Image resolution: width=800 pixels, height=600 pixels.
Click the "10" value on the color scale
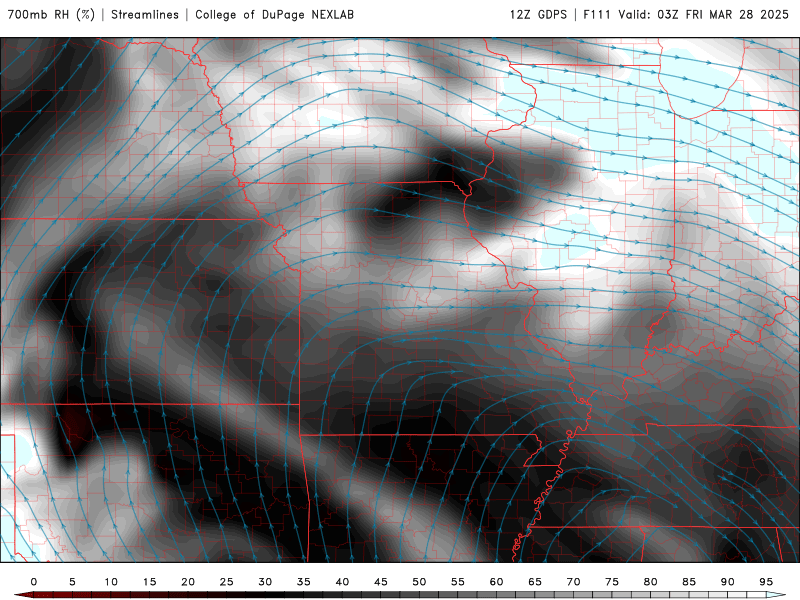tap(111, 582)
